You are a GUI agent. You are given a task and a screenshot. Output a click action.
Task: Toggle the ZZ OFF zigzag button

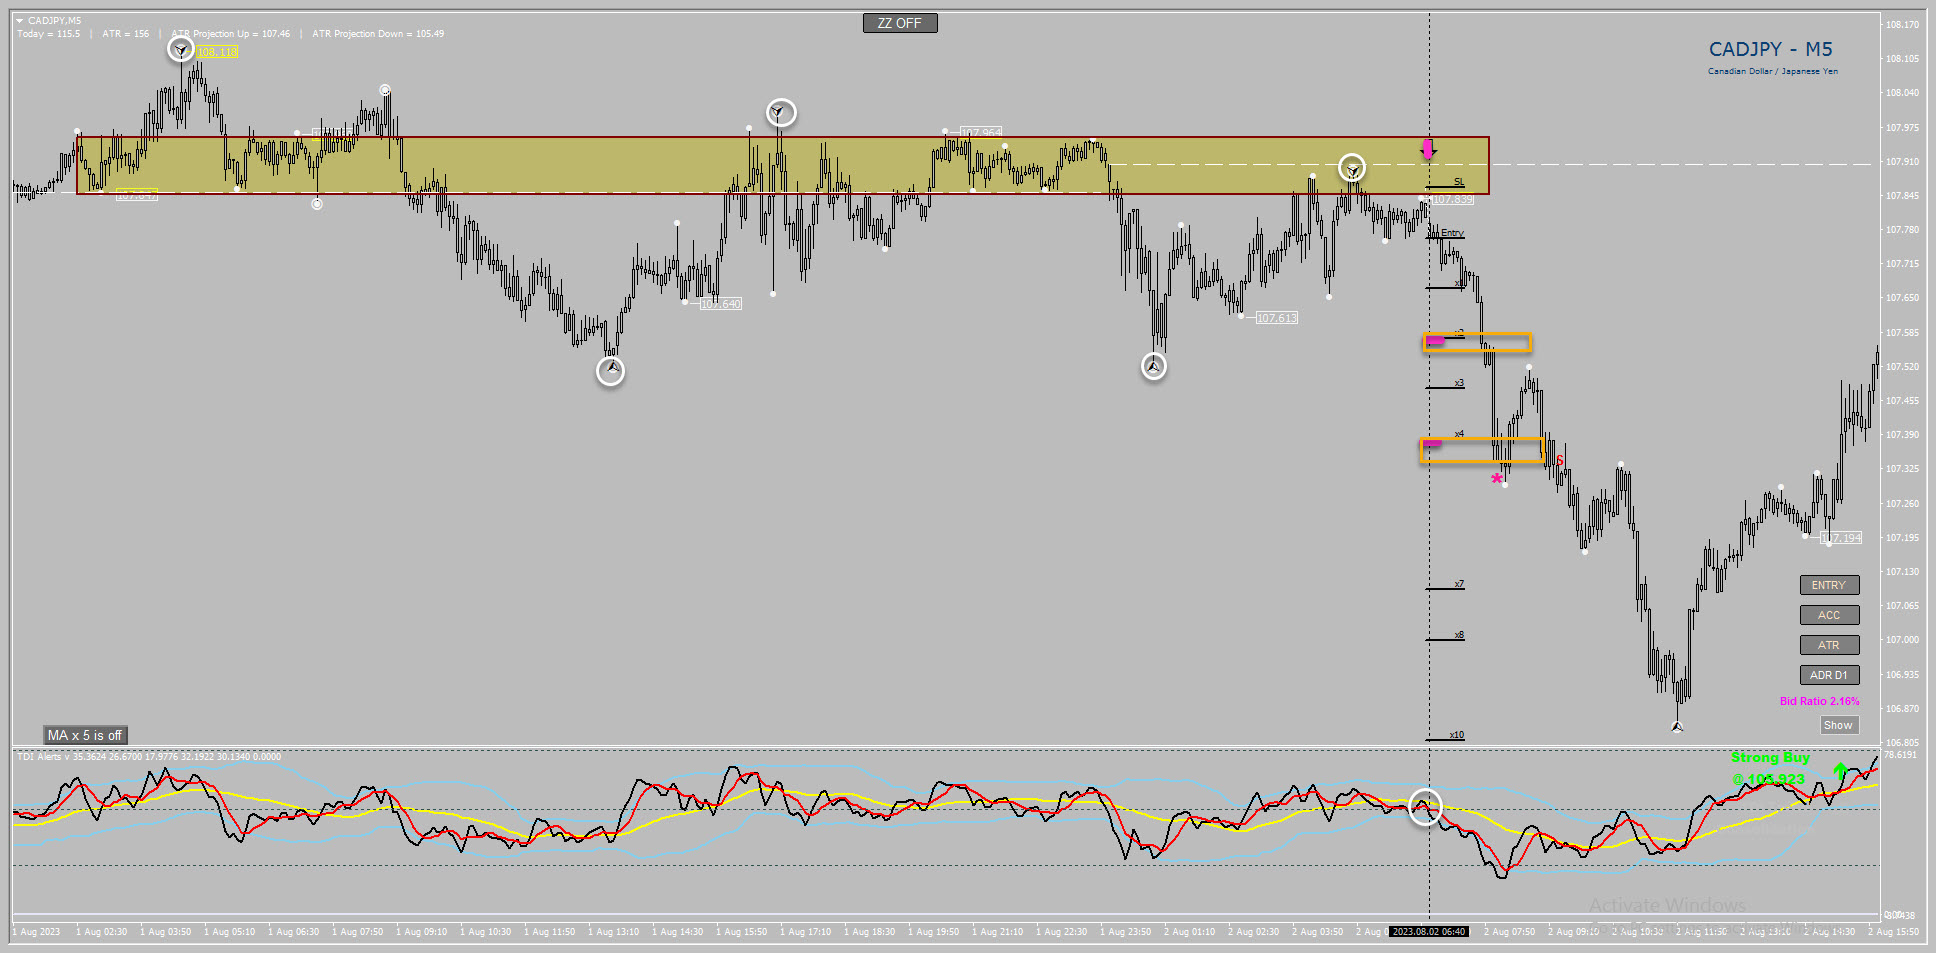pyautogui.click(x=900, y=23)
